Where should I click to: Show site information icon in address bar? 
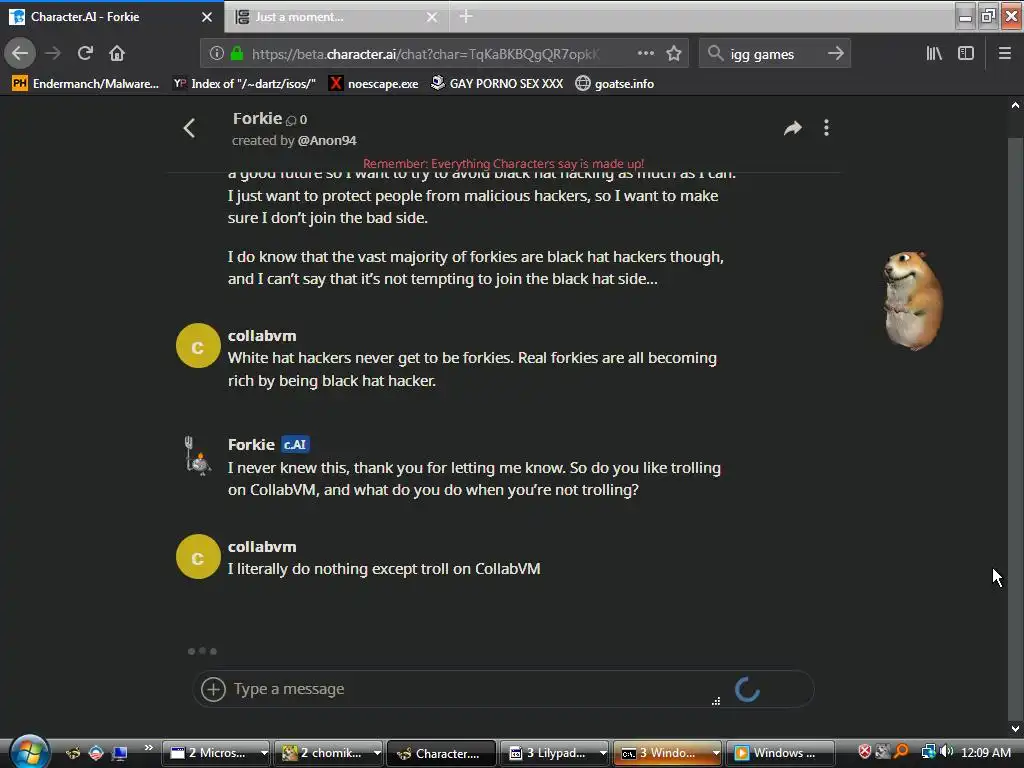[x=217, y=54]
